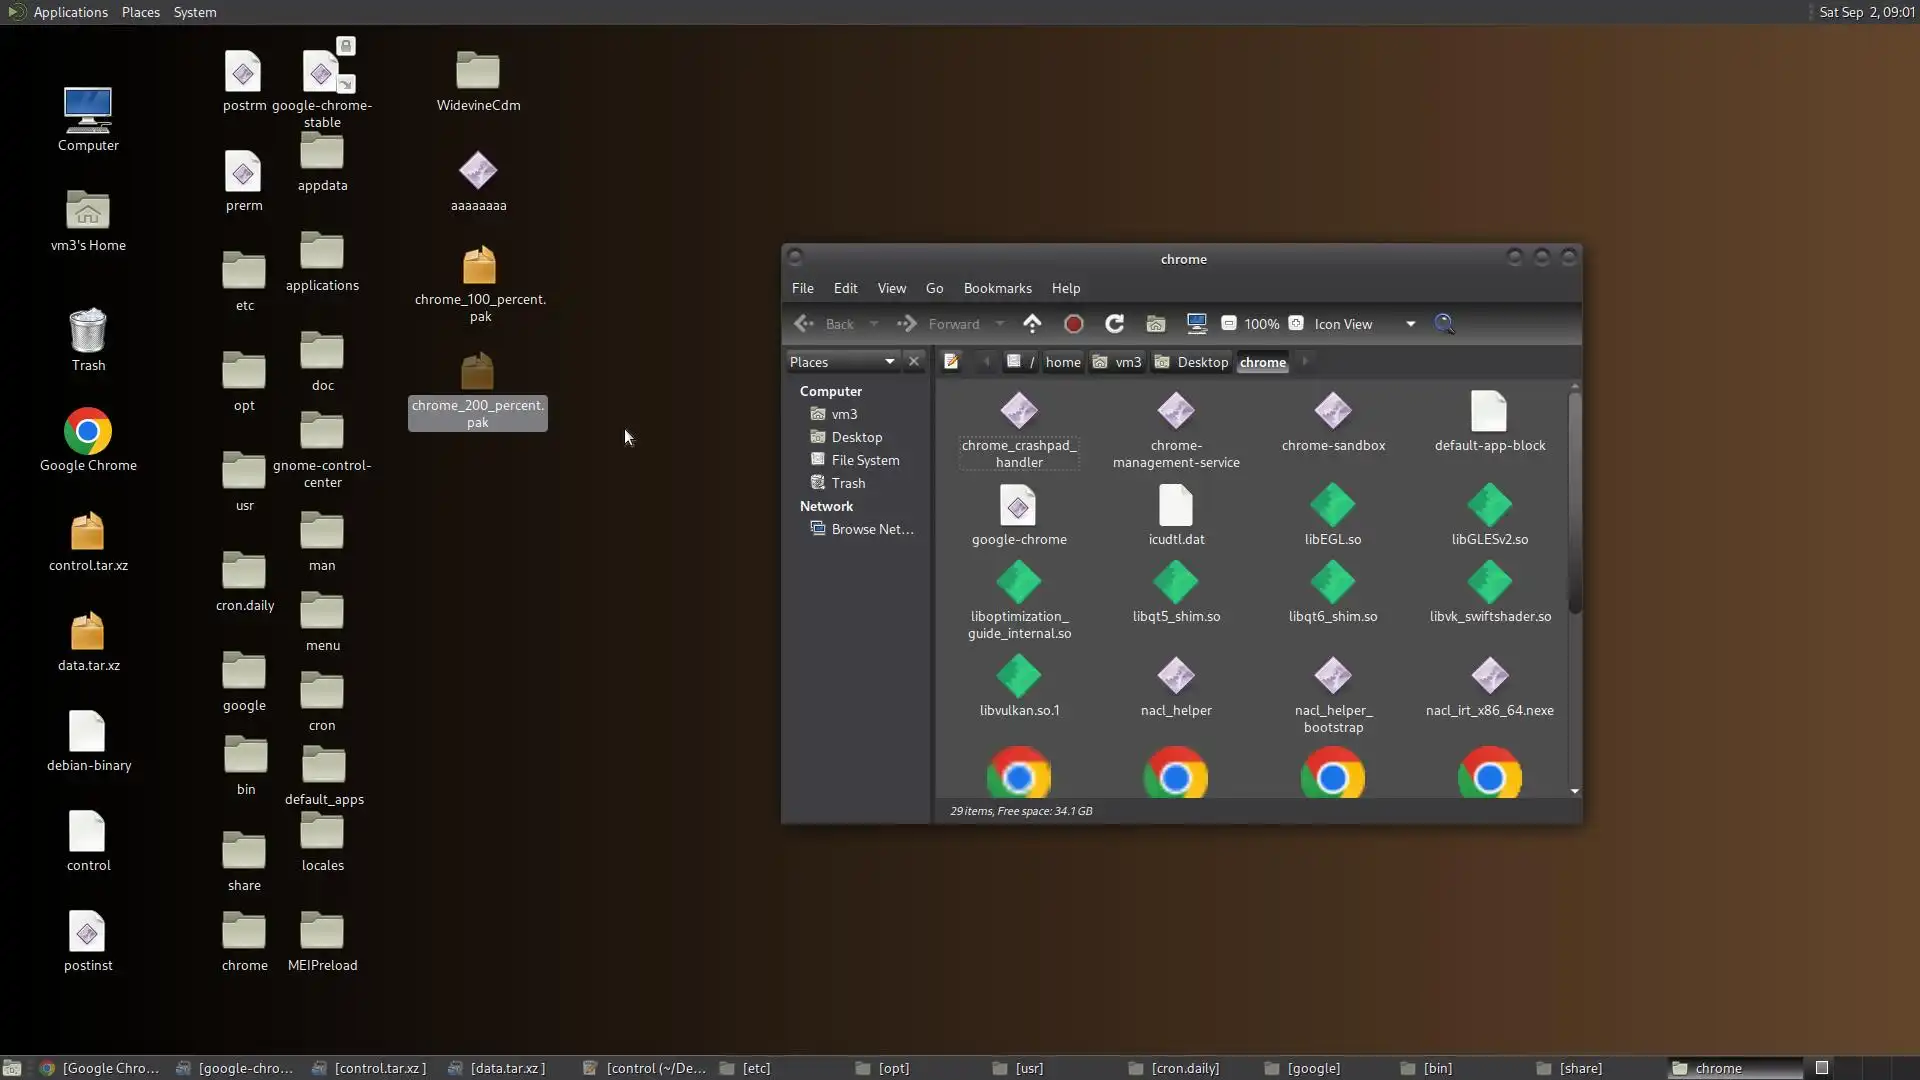Select File System in the sidebar
The height and width of the screenshot is (1080, 1920).
(865, 460)
